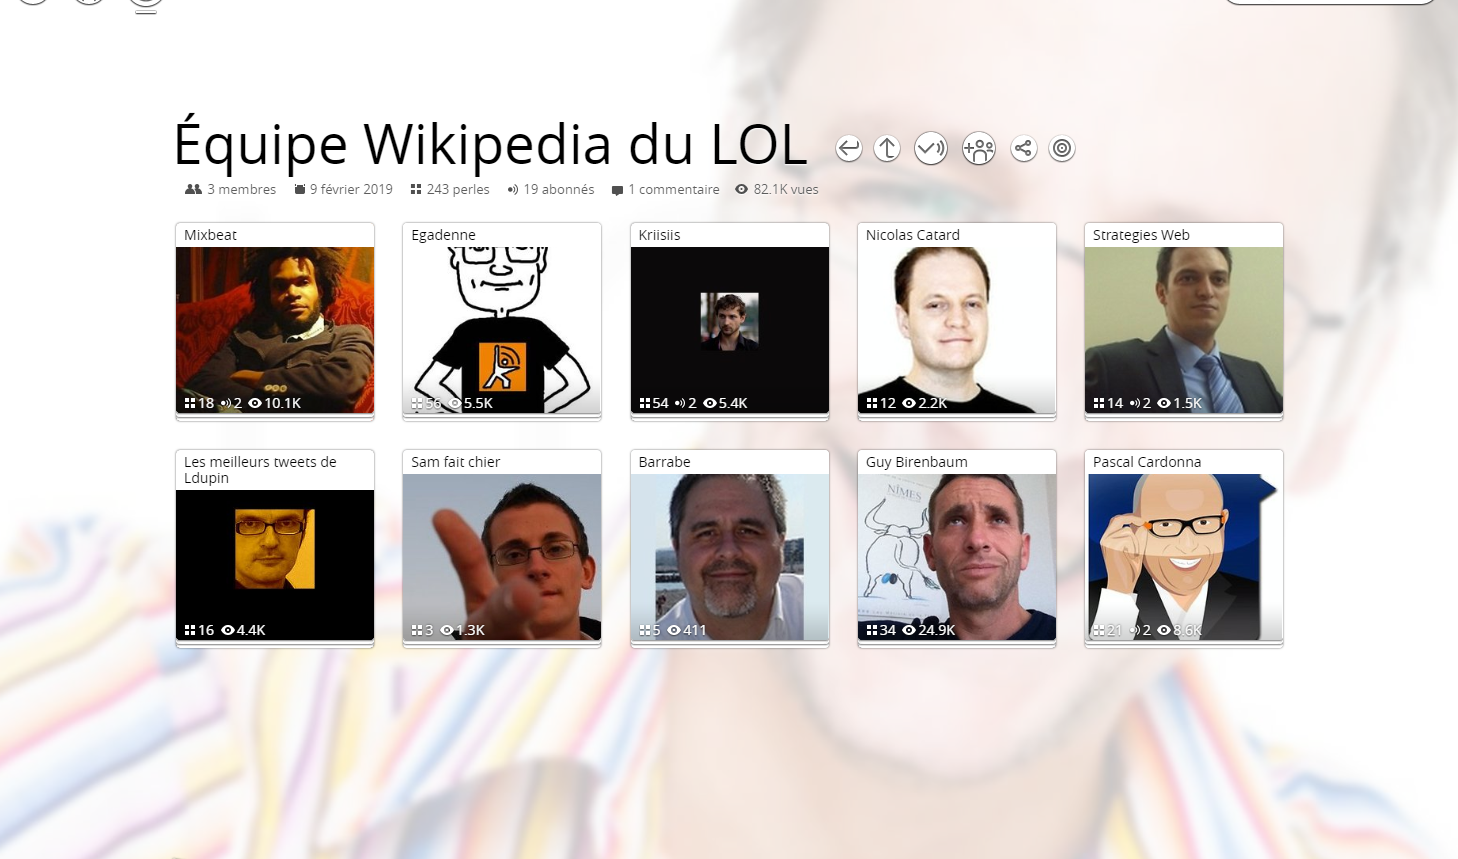
Task: Click the back arrow icon beside the title
Action: 848,149
